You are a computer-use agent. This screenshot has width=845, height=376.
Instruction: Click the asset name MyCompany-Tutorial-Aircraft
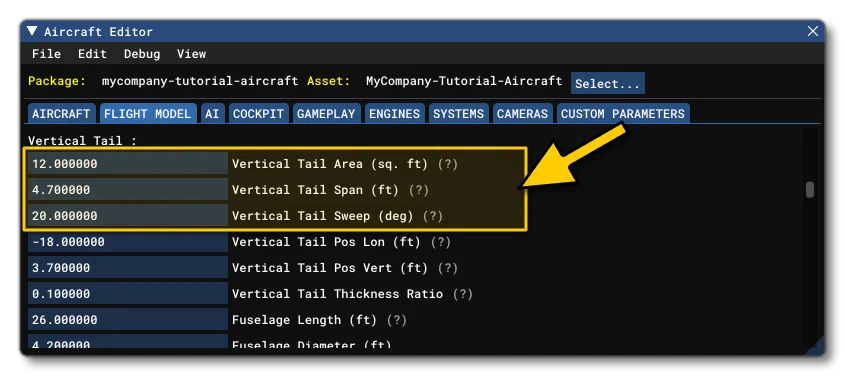(x=464, y=81)
